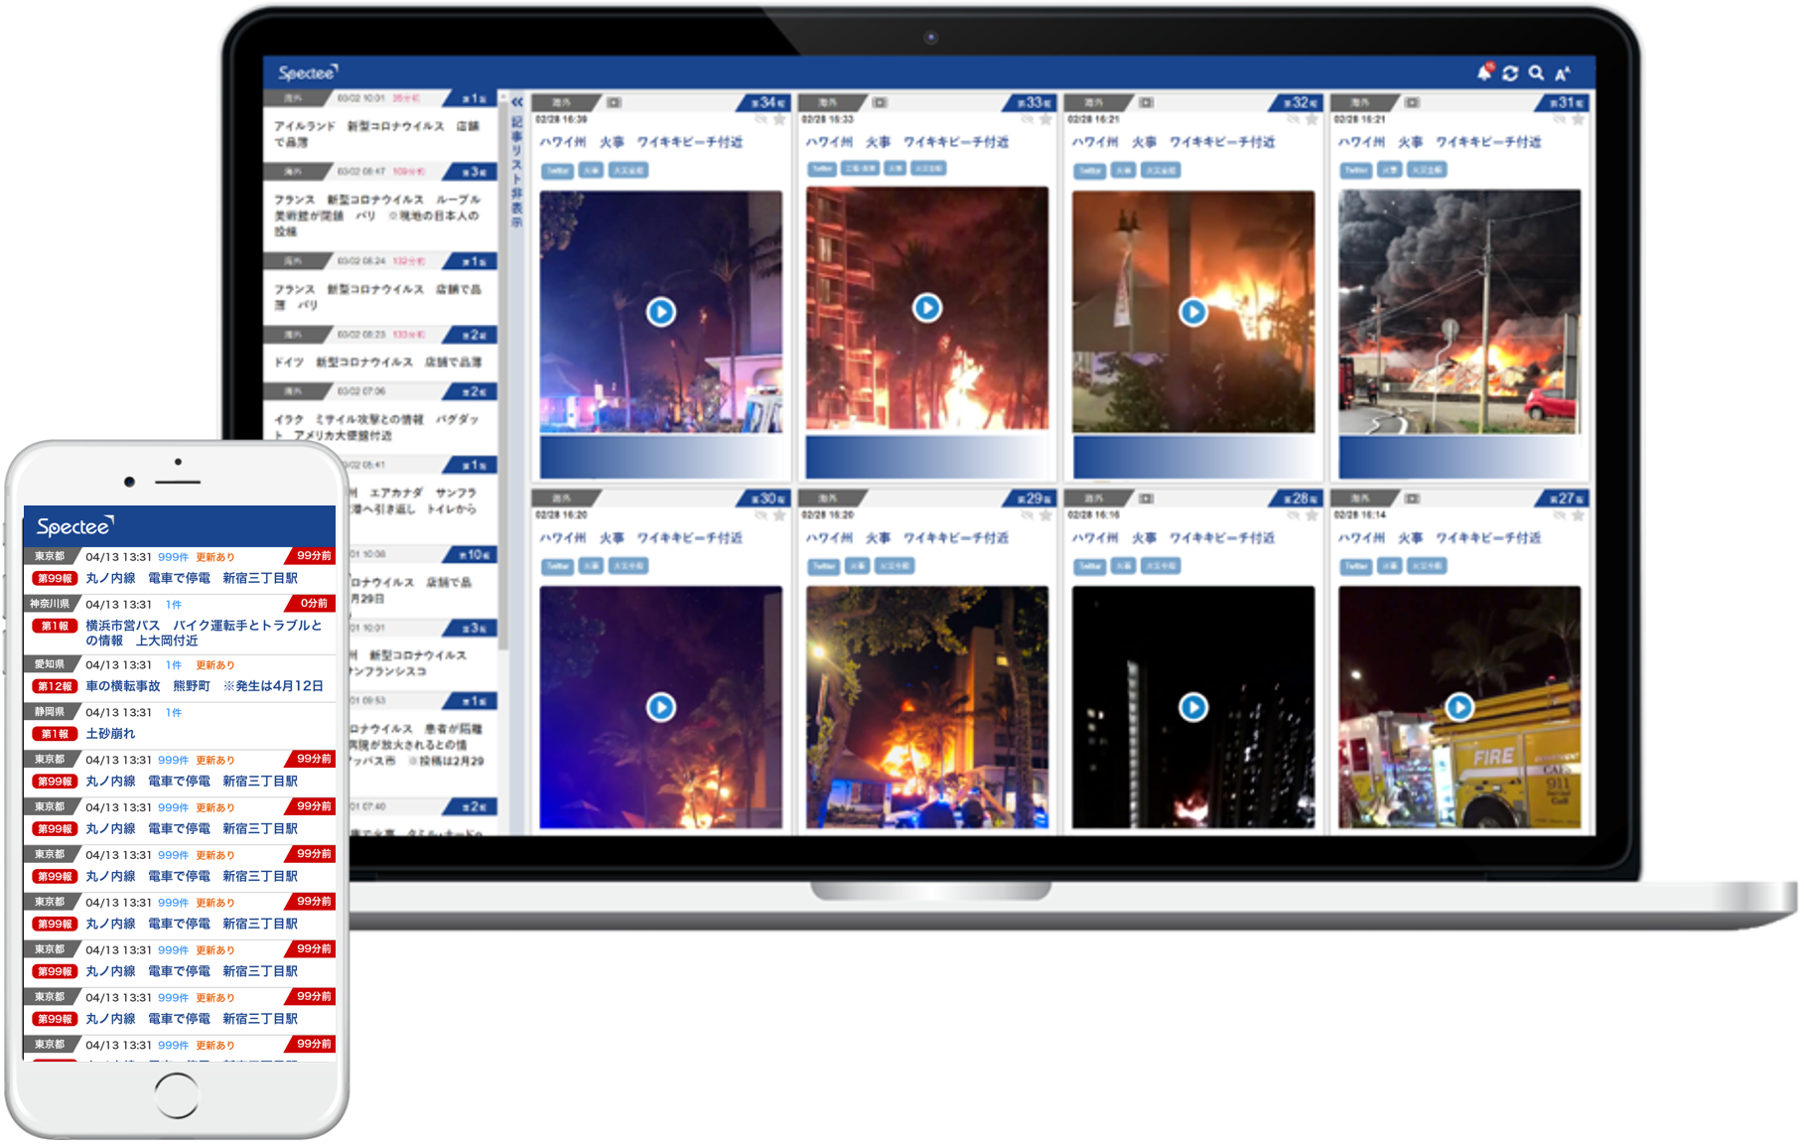Open the phone's 土砂崩れ news item
1804x1148 pixels.
[110, 734]
